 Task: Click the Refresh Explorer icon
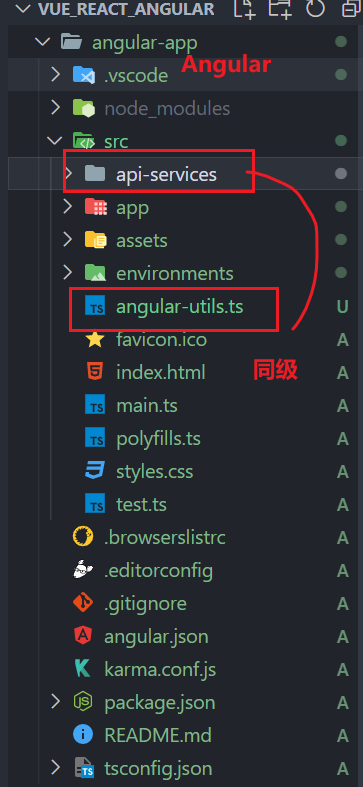pos(316,9)
